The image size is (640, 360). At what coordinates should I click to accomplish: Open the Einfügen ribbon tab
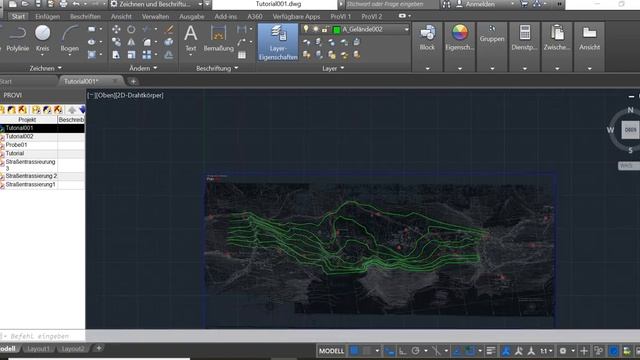[x=48, y=16]
